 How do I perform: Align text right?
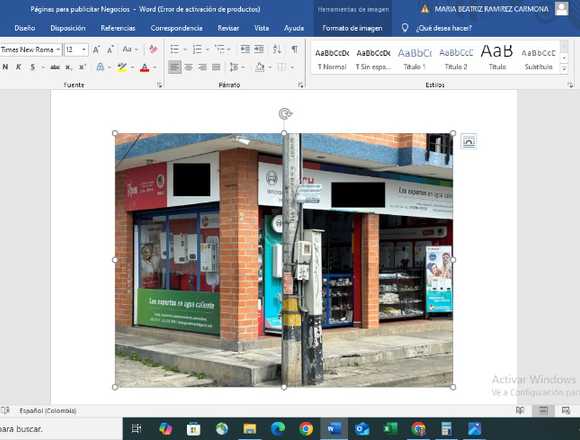point(202,67)
